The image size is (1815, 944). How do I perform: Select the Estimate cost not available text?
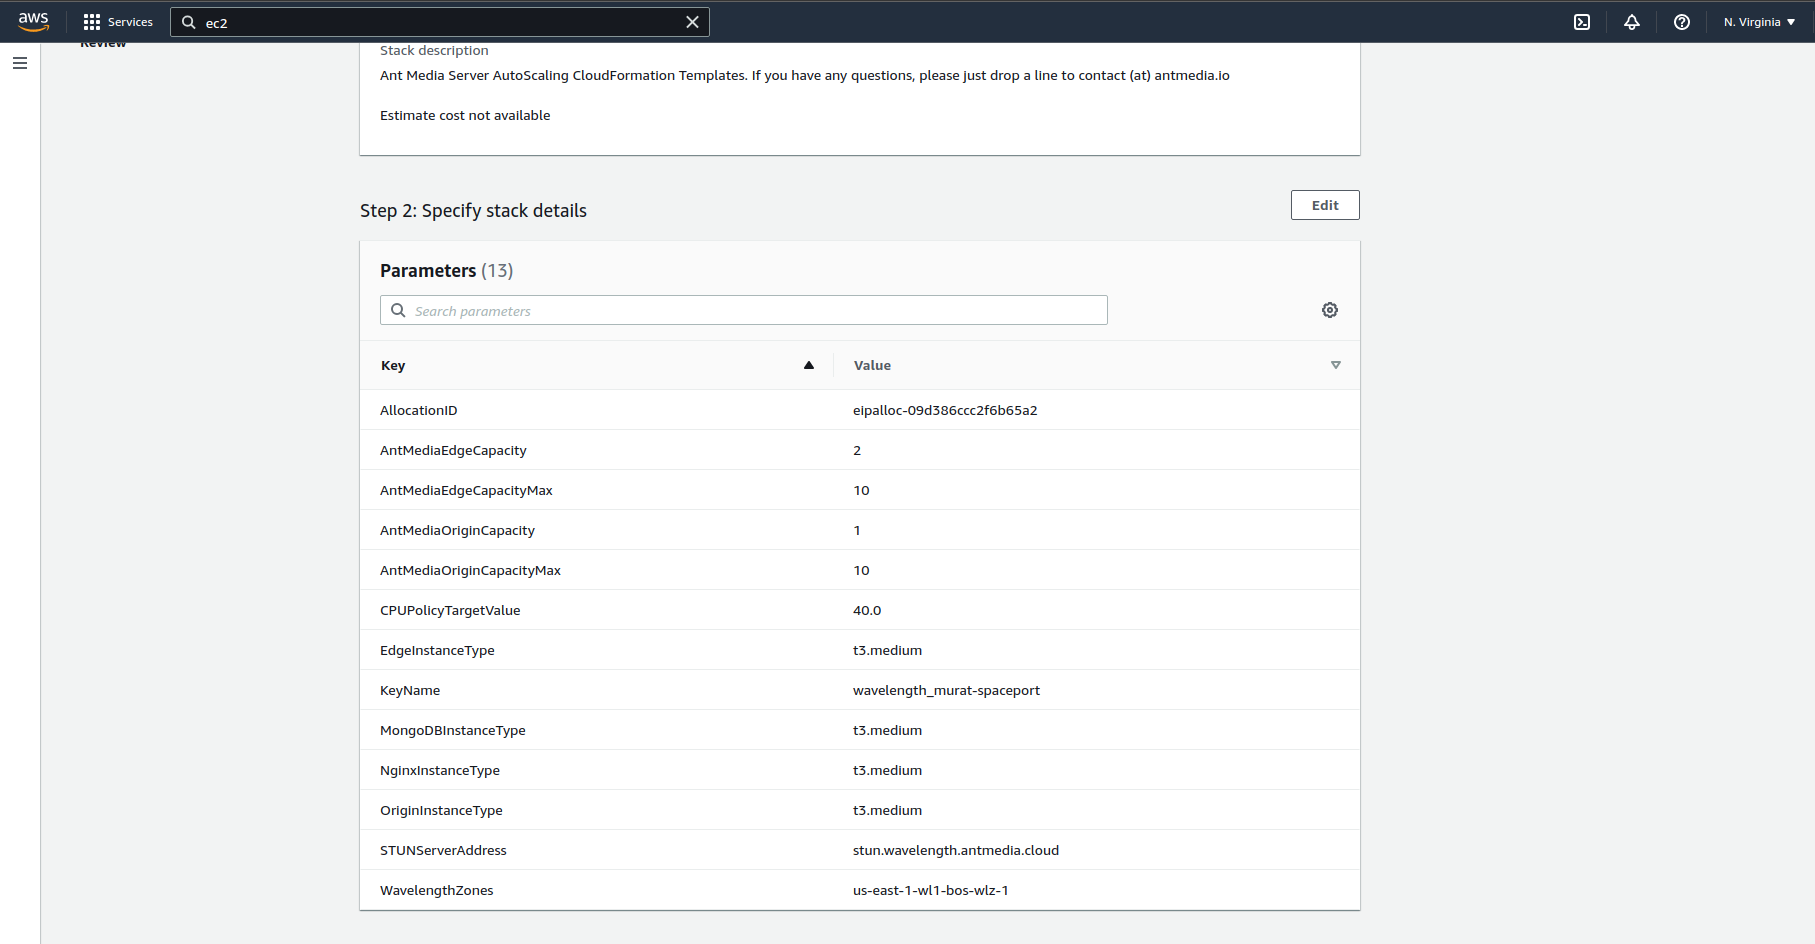pos(465,115)
